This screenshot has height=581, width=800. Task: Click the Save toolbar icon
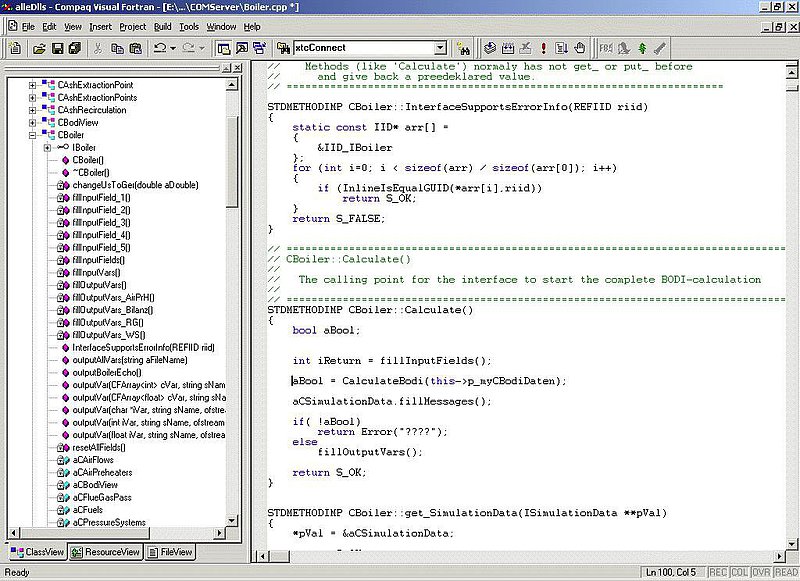[58, 48]
